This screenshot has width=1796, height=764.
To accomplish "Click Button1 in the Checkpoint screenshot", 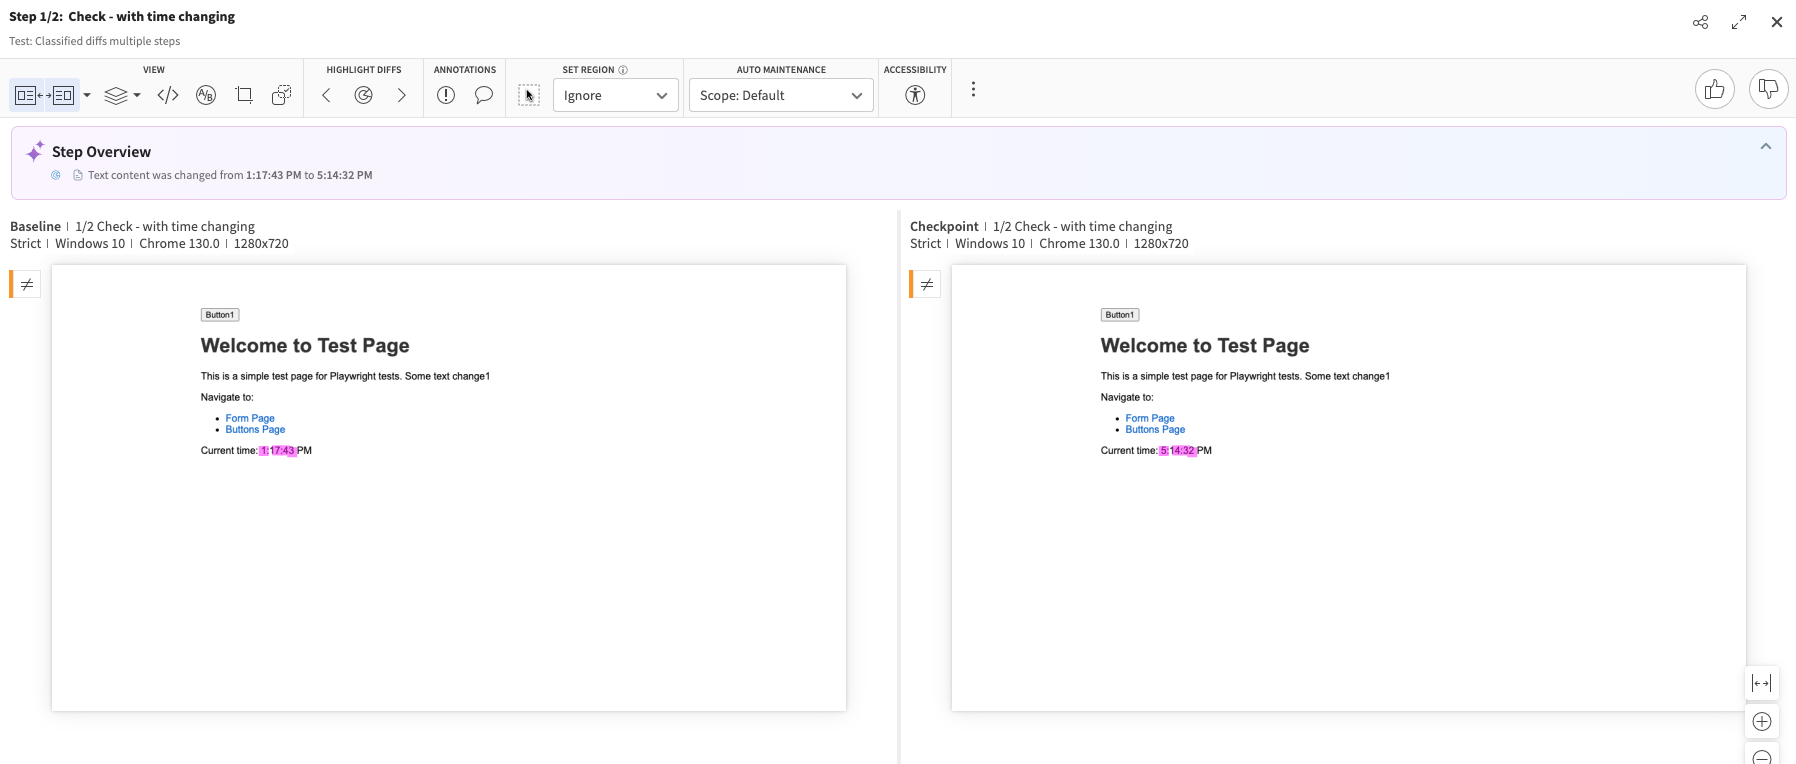I will 1120,315.
